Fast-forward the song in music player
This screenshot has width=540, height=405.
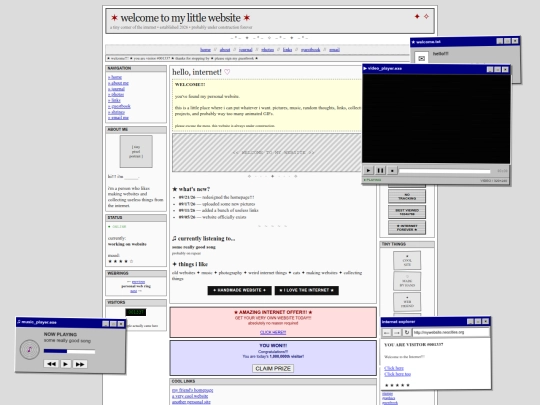coord(80,364)
